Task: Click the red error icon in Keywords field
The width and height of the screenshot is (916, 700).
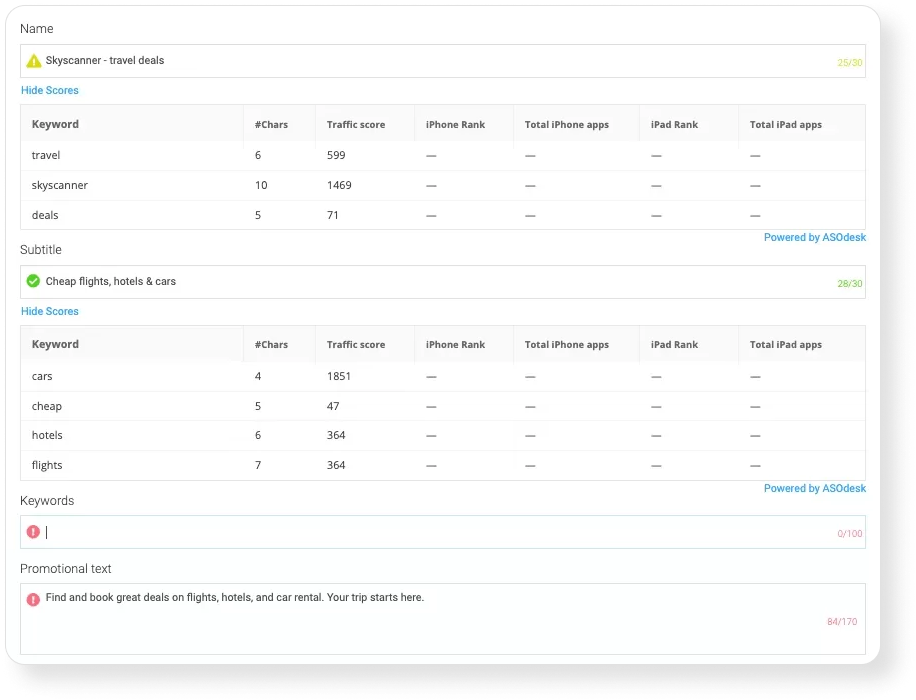Action: click(x=33, y=532)
